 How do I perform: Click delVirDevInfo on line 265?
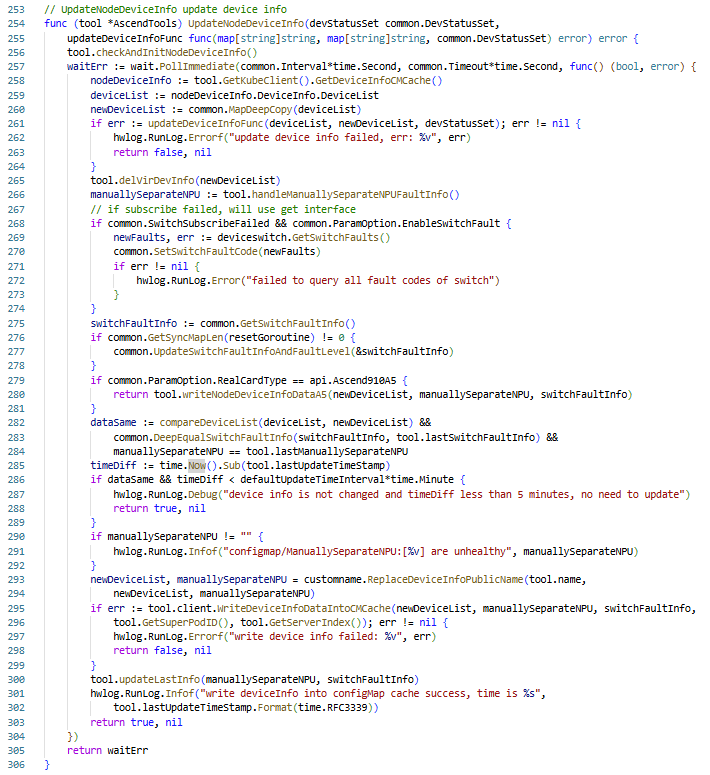[x=157, y=180]
